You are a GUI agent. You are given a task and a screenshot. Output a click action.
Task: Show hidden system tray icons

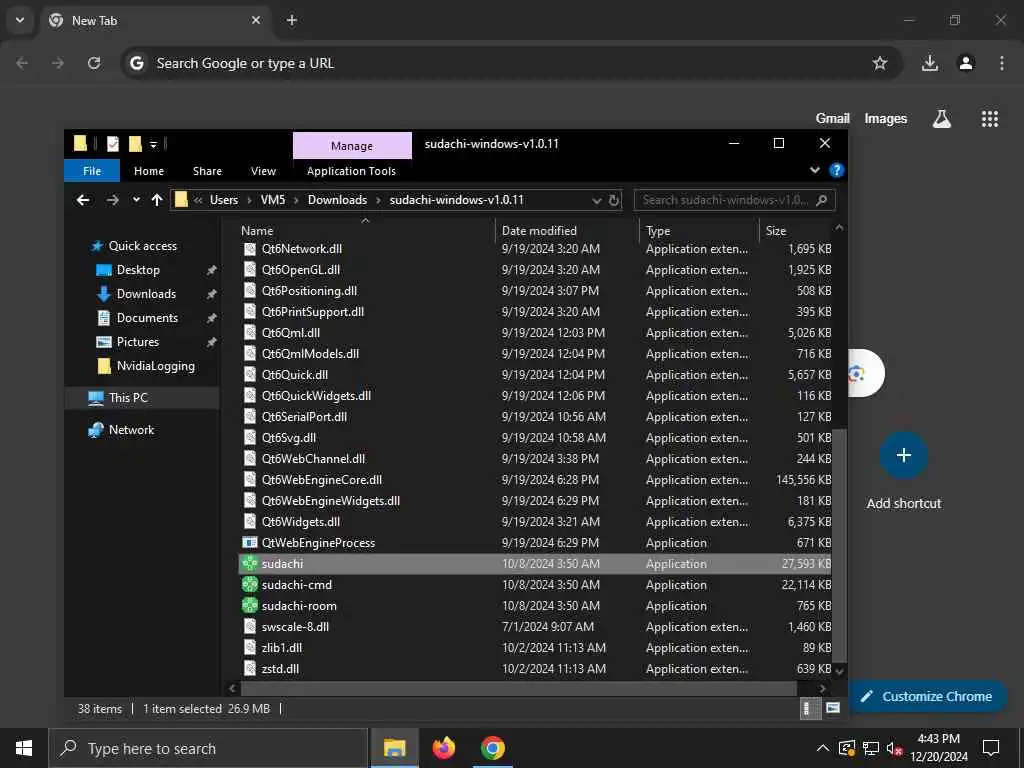click(x=823, y=748)
